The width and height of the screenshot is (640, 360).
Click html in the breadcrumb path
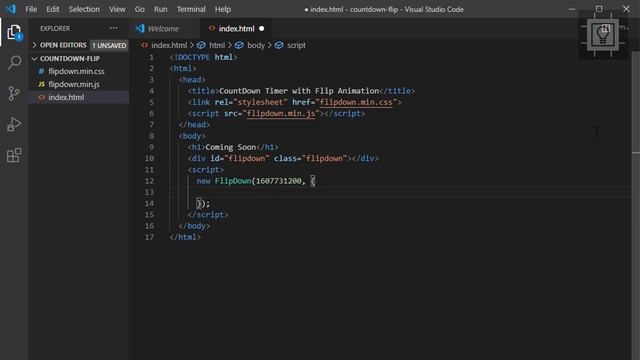click(217, 45)
